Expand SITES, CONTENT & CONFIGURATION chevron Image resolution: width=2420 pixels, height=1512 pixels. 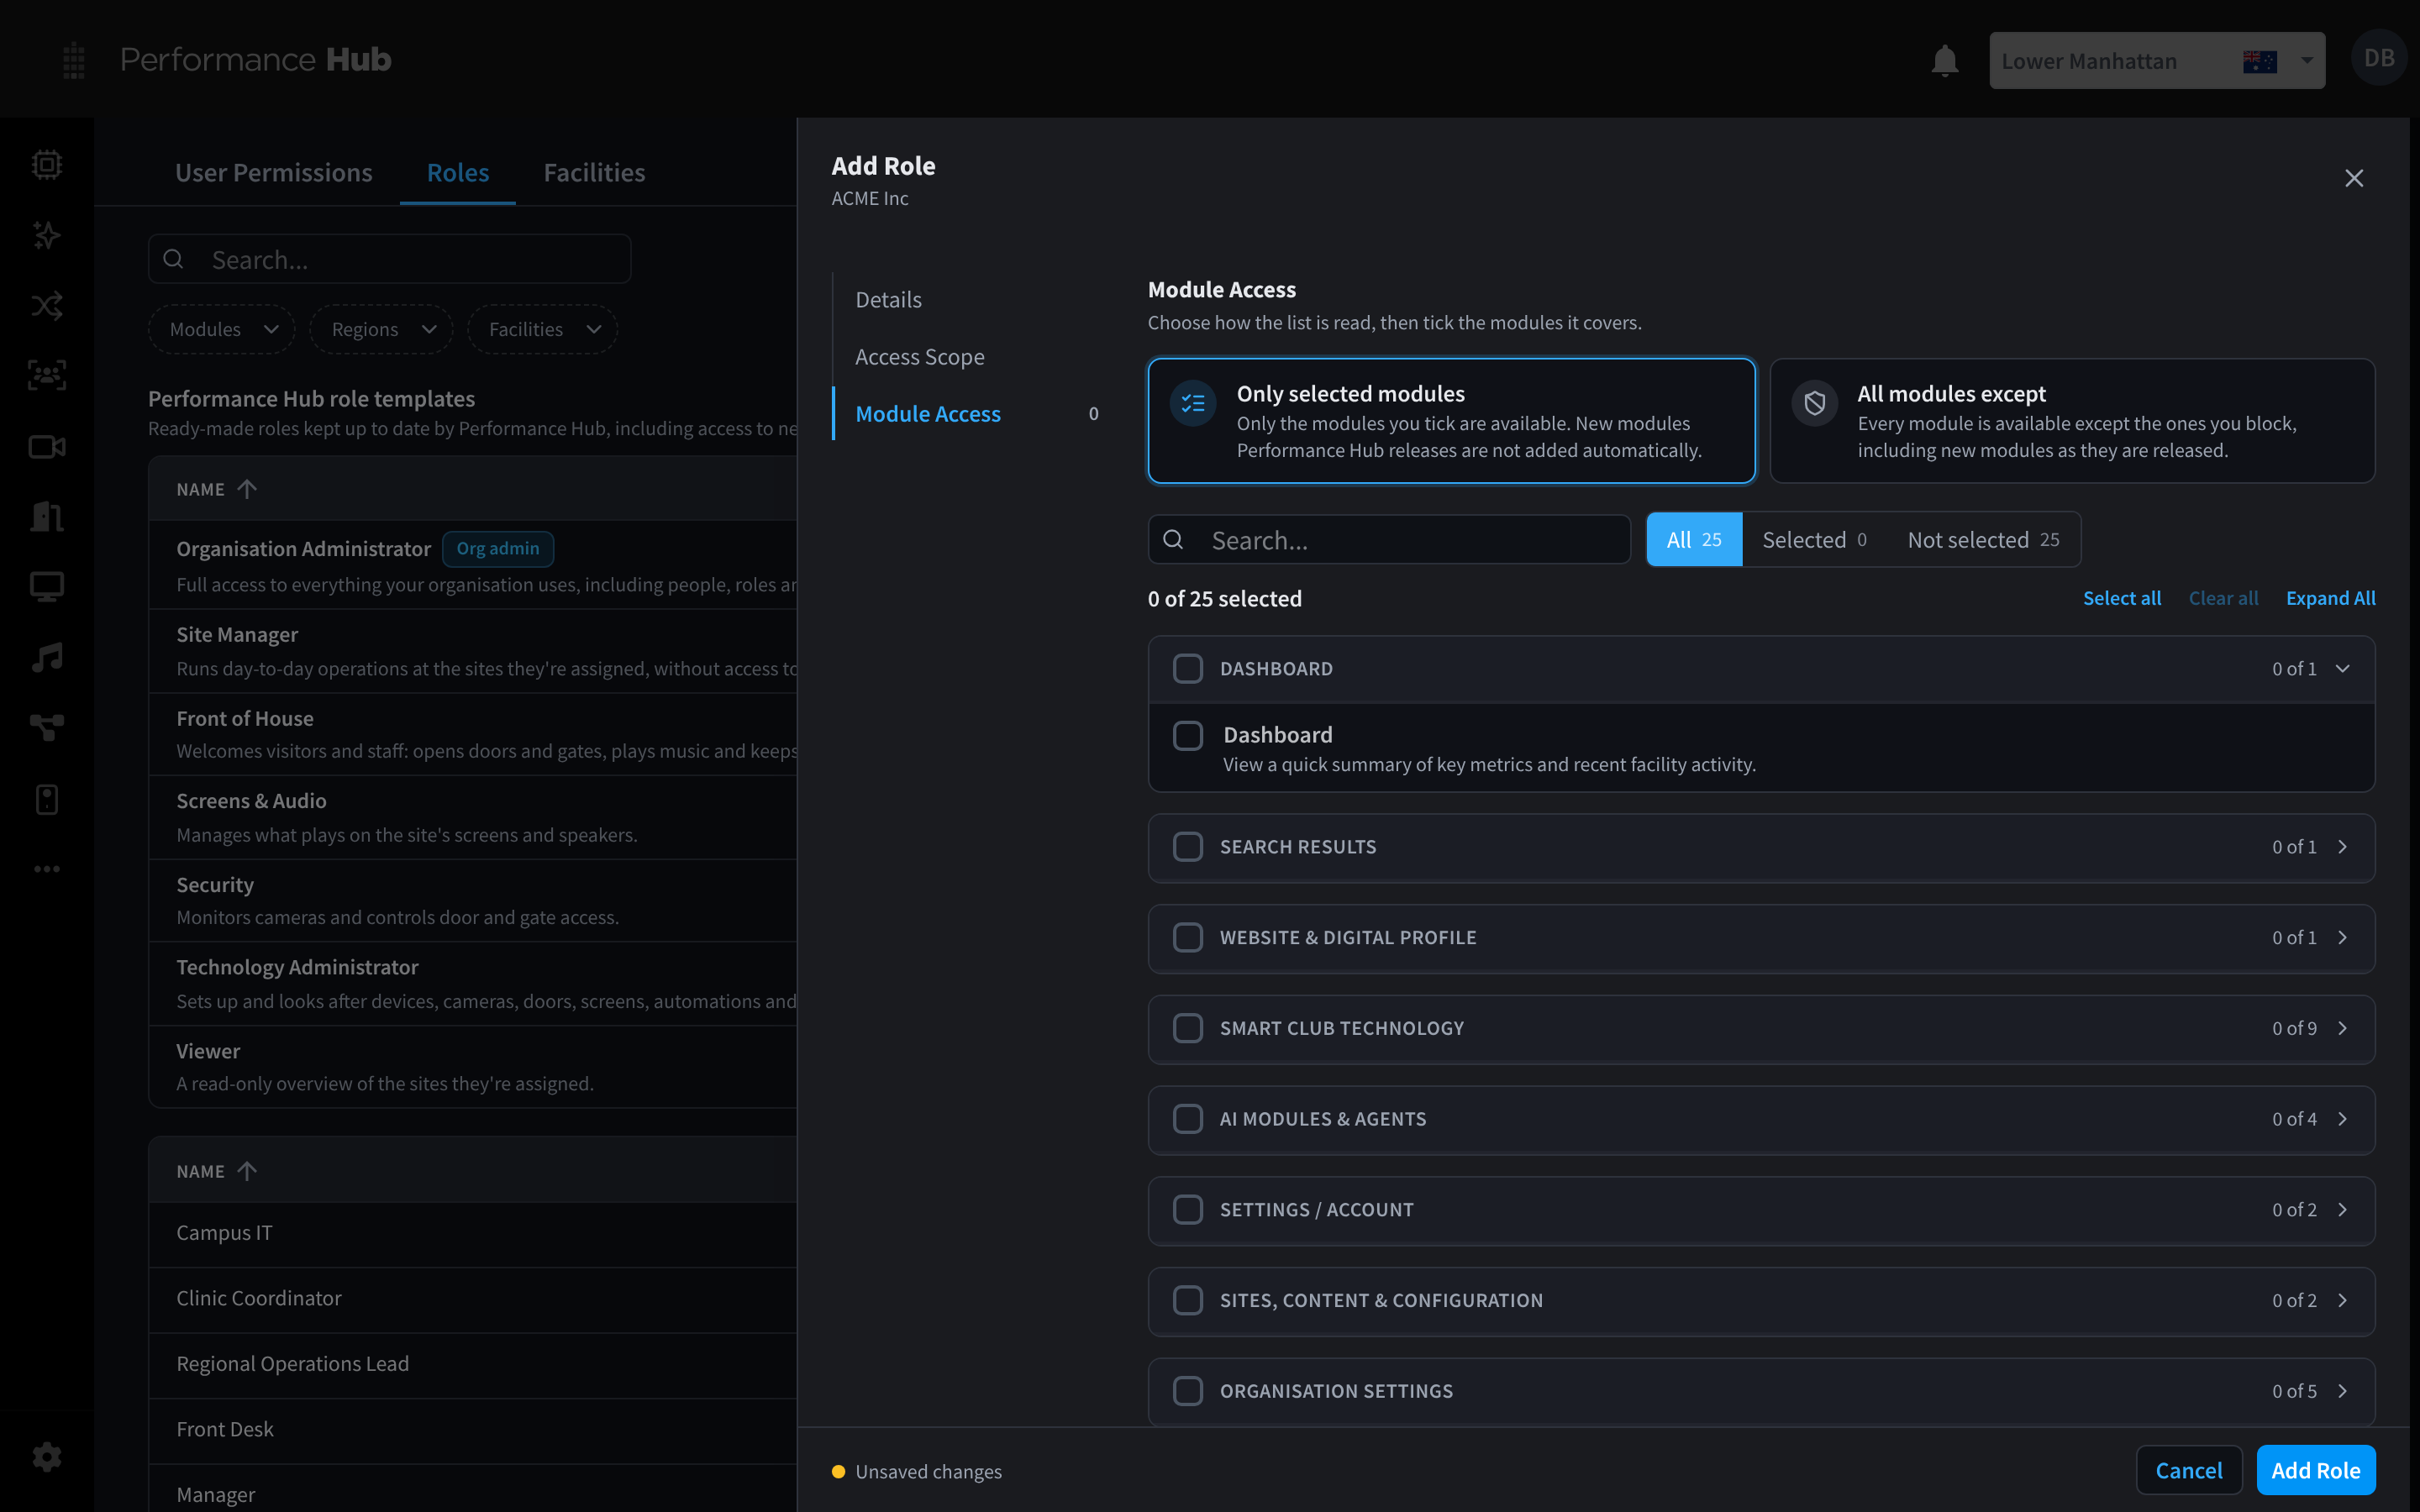(x=2342, y=1300)
